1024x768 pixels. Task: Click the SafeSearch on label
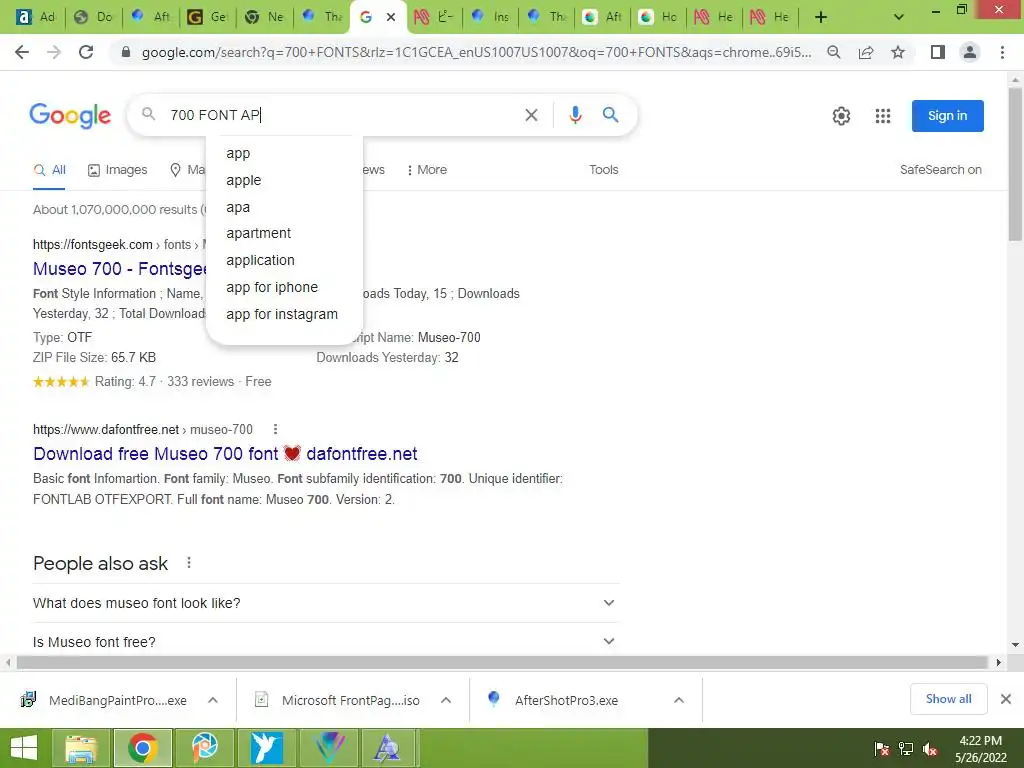click(940, 170)
